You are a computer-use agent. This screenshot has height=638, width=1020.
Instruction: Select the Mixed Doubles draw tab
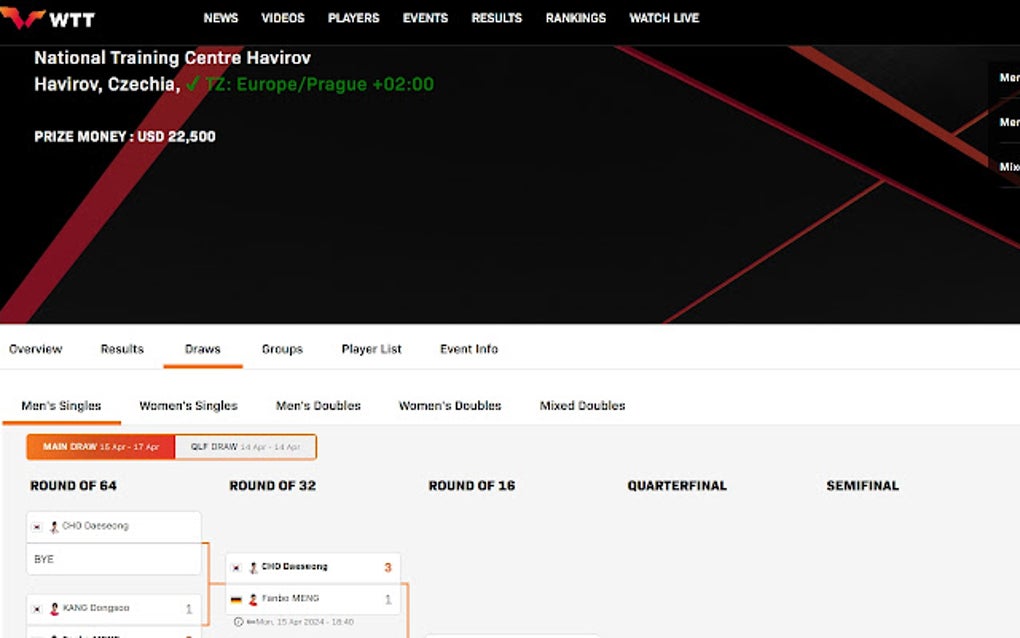click(x=582, y=406)
